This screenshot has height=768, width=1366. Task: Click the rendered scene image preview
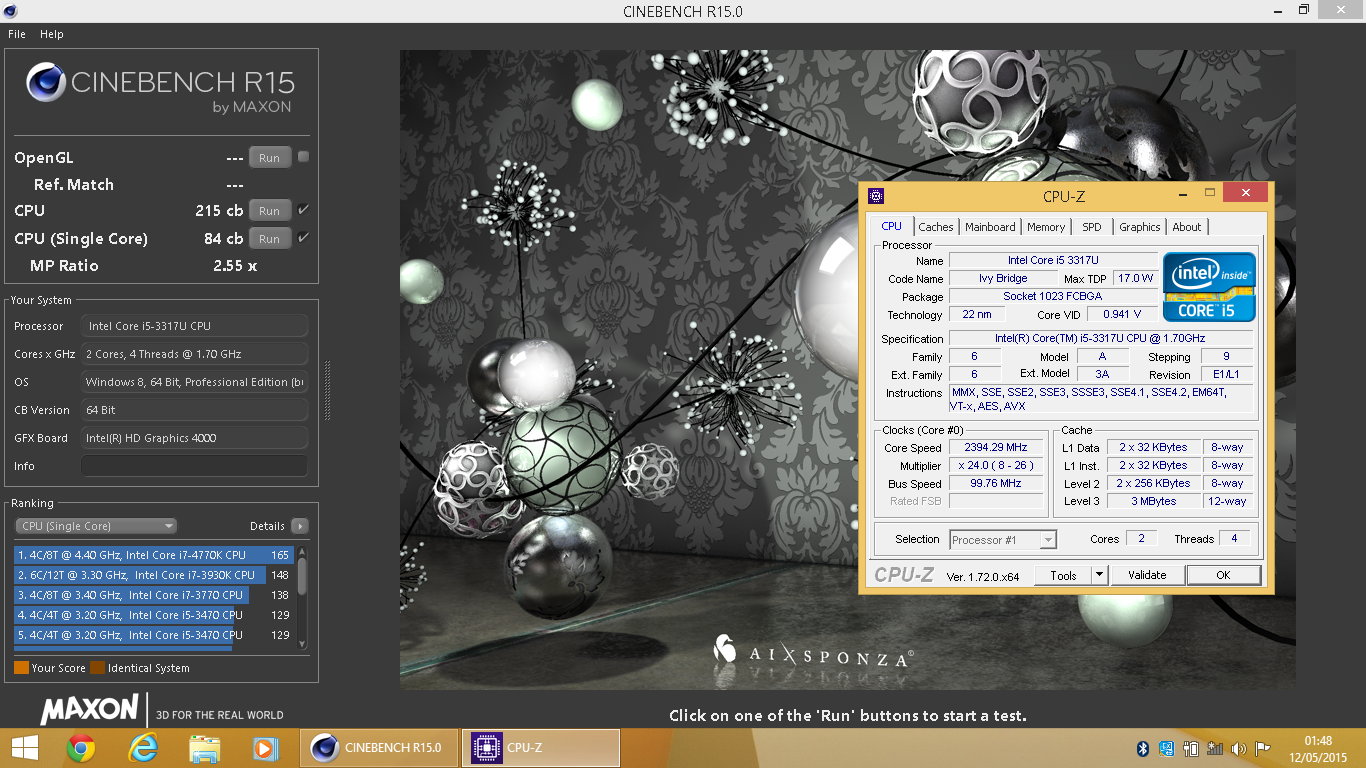pyautogui.click(x=847, y=370)
